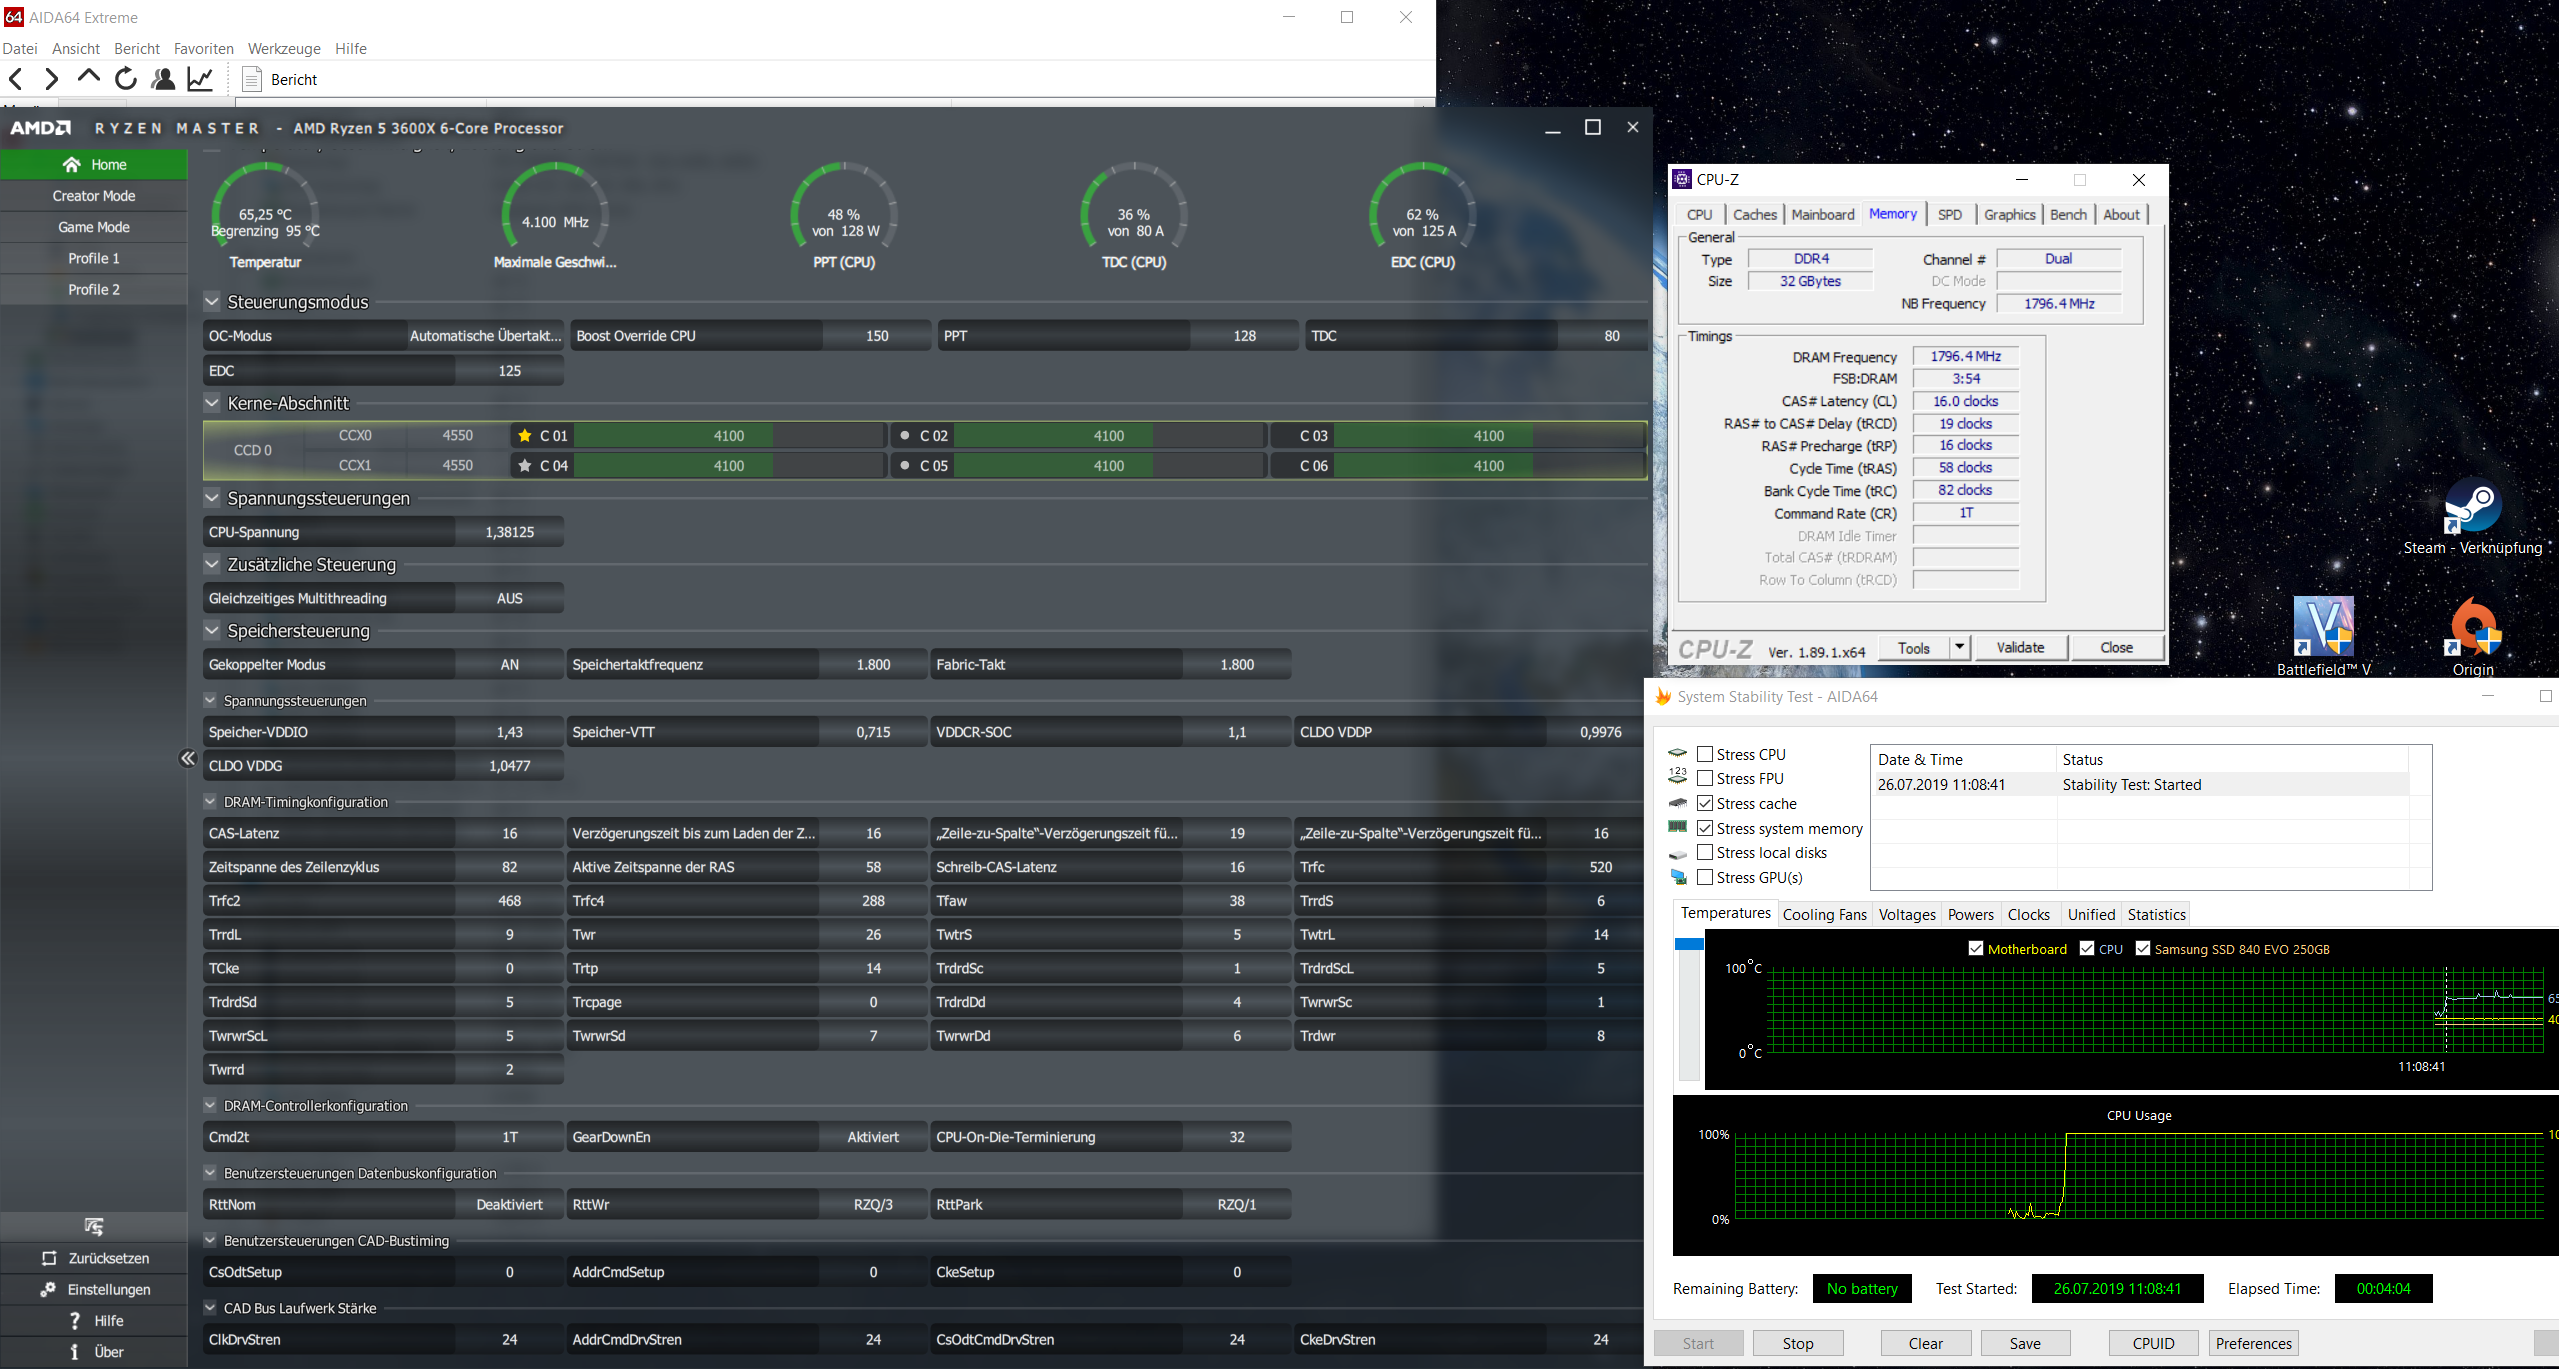Enable the Stress CPU checkbox
This screenshot has height=1369, width=2559.
(x=1705, y=754)
